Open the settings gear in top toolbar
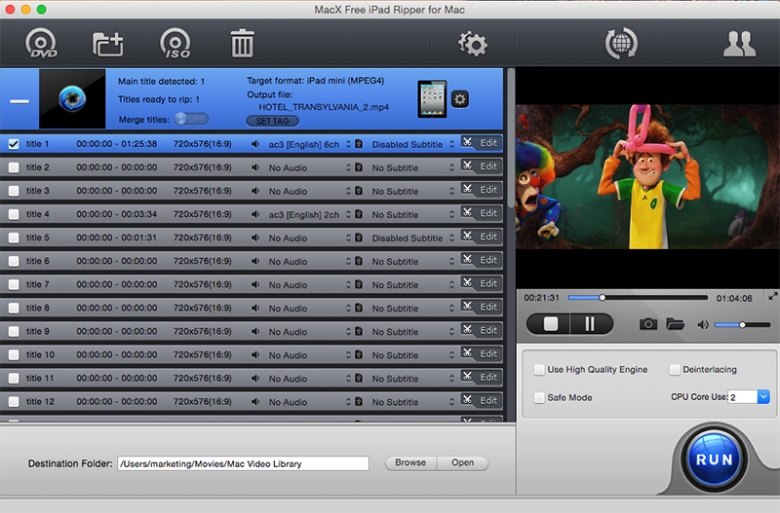The height and width of the screenshot is (513, 780). [x=472, y=43]
